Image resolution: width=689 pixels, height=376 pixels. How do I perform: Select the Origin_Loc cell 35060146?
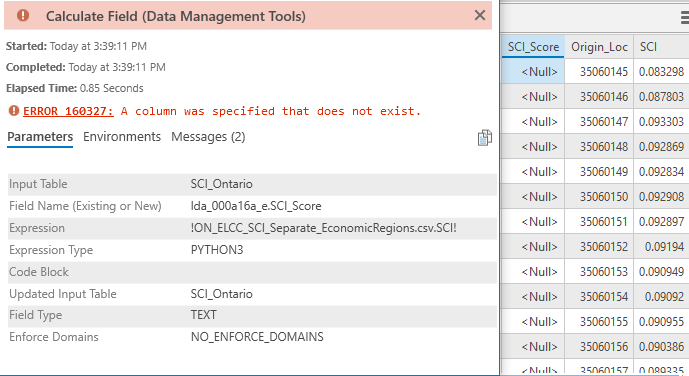[599, 97]
